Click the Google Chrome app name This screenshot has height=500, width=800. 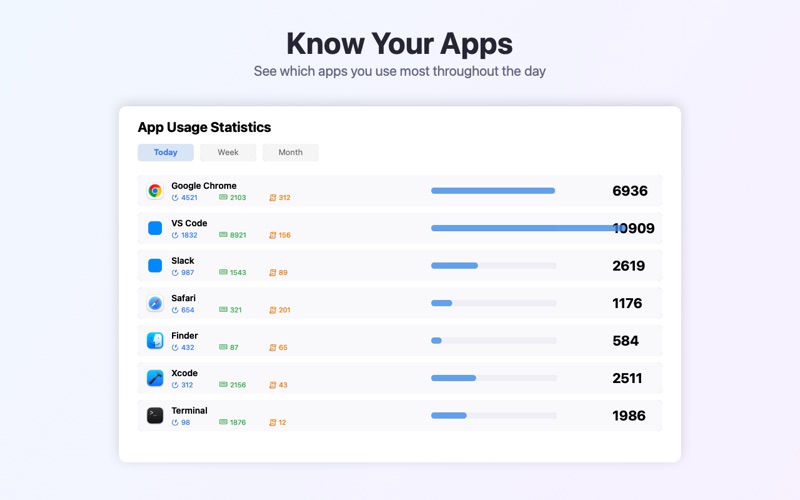click(204, 186)
